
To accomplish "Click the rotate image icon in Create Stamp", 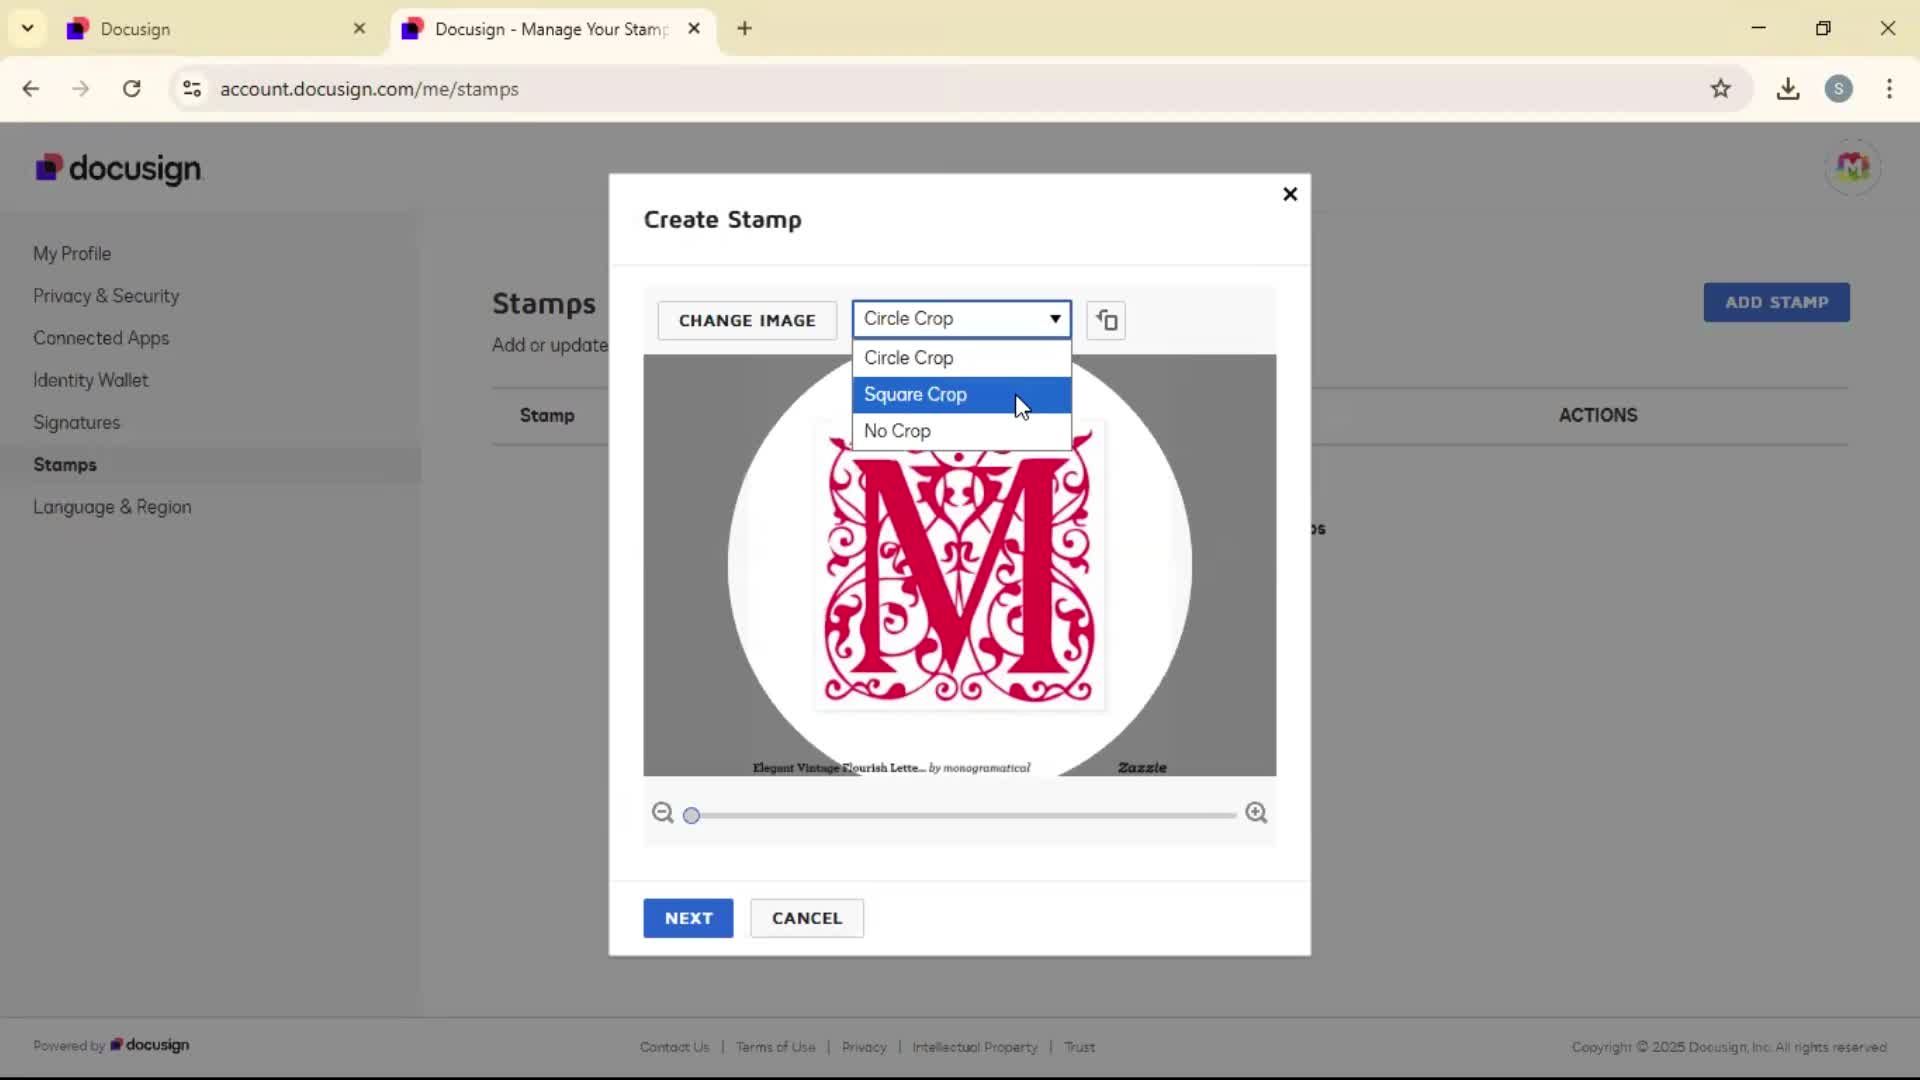I will tap(1106, 320).
